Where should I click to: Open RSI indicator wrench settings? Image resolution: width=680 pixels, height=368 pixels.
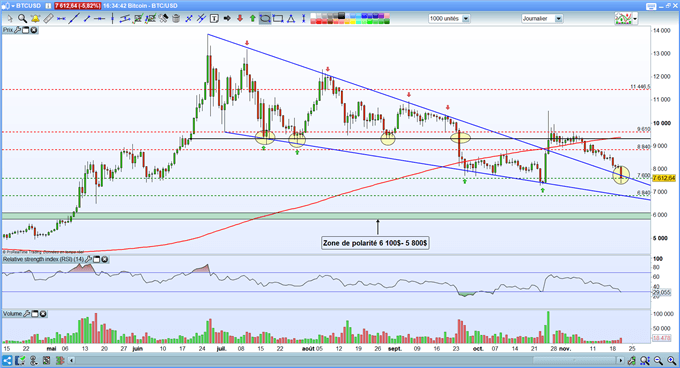pyautogui.click(x=88, y=259)
